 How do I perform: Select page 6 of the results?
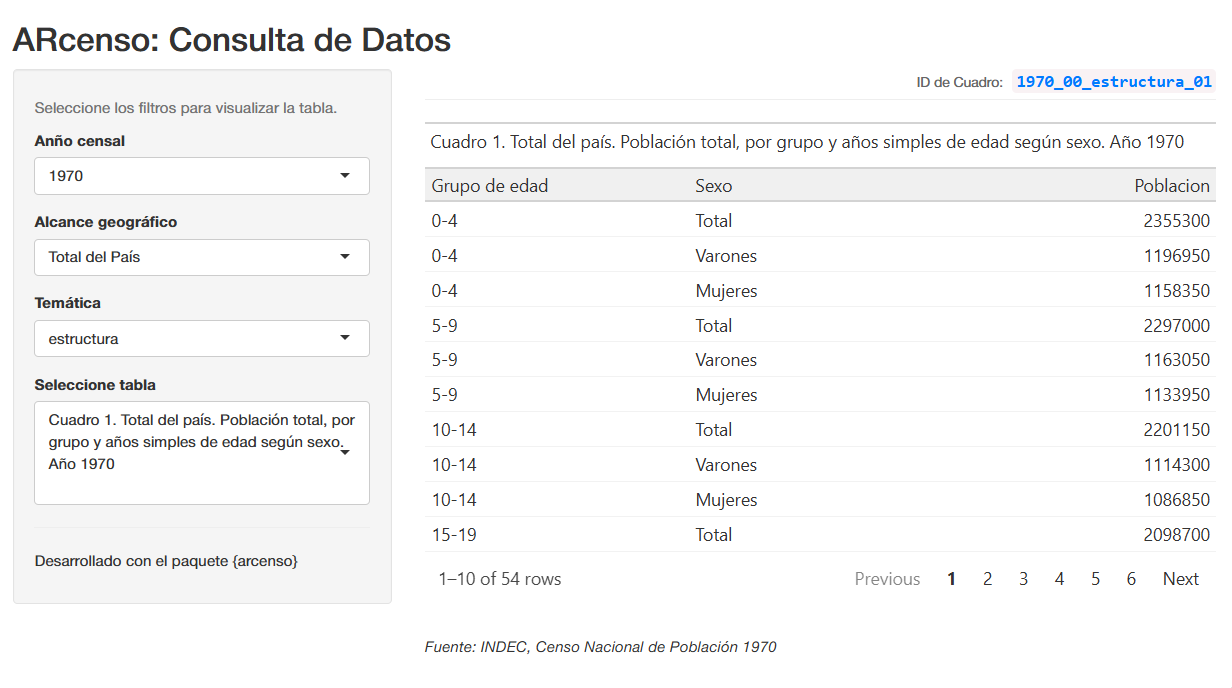[1130, 578]
